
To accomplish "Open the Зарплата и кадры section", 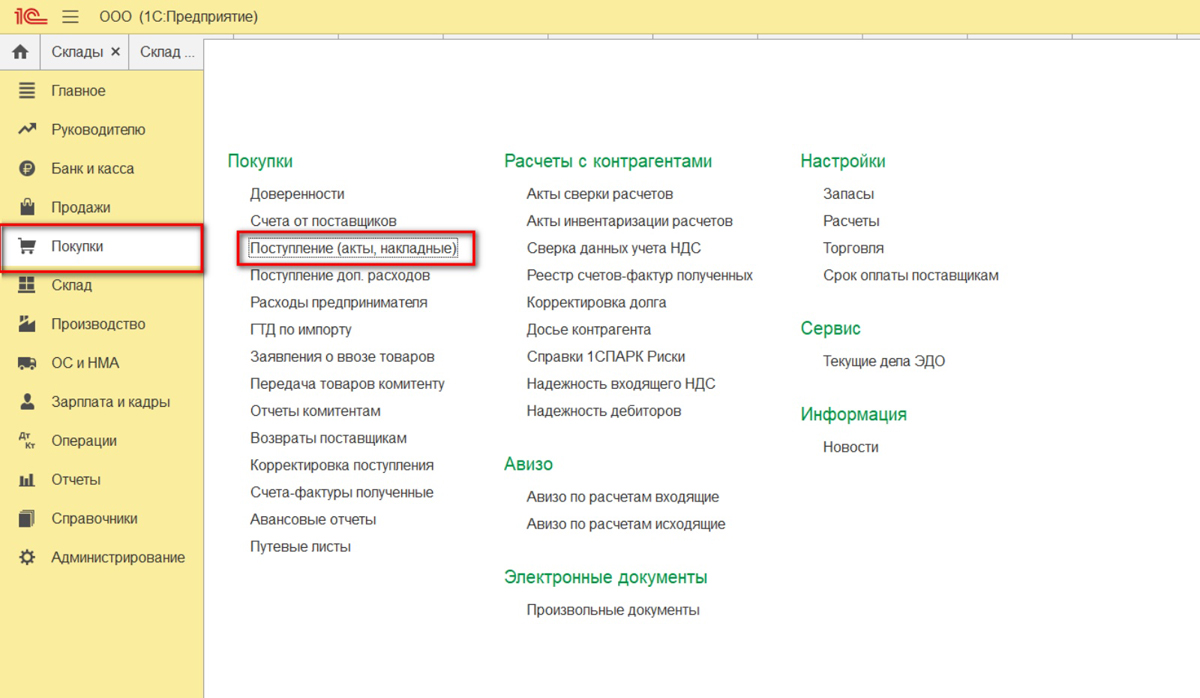I will pyautogui.click(x=110, y=402).
